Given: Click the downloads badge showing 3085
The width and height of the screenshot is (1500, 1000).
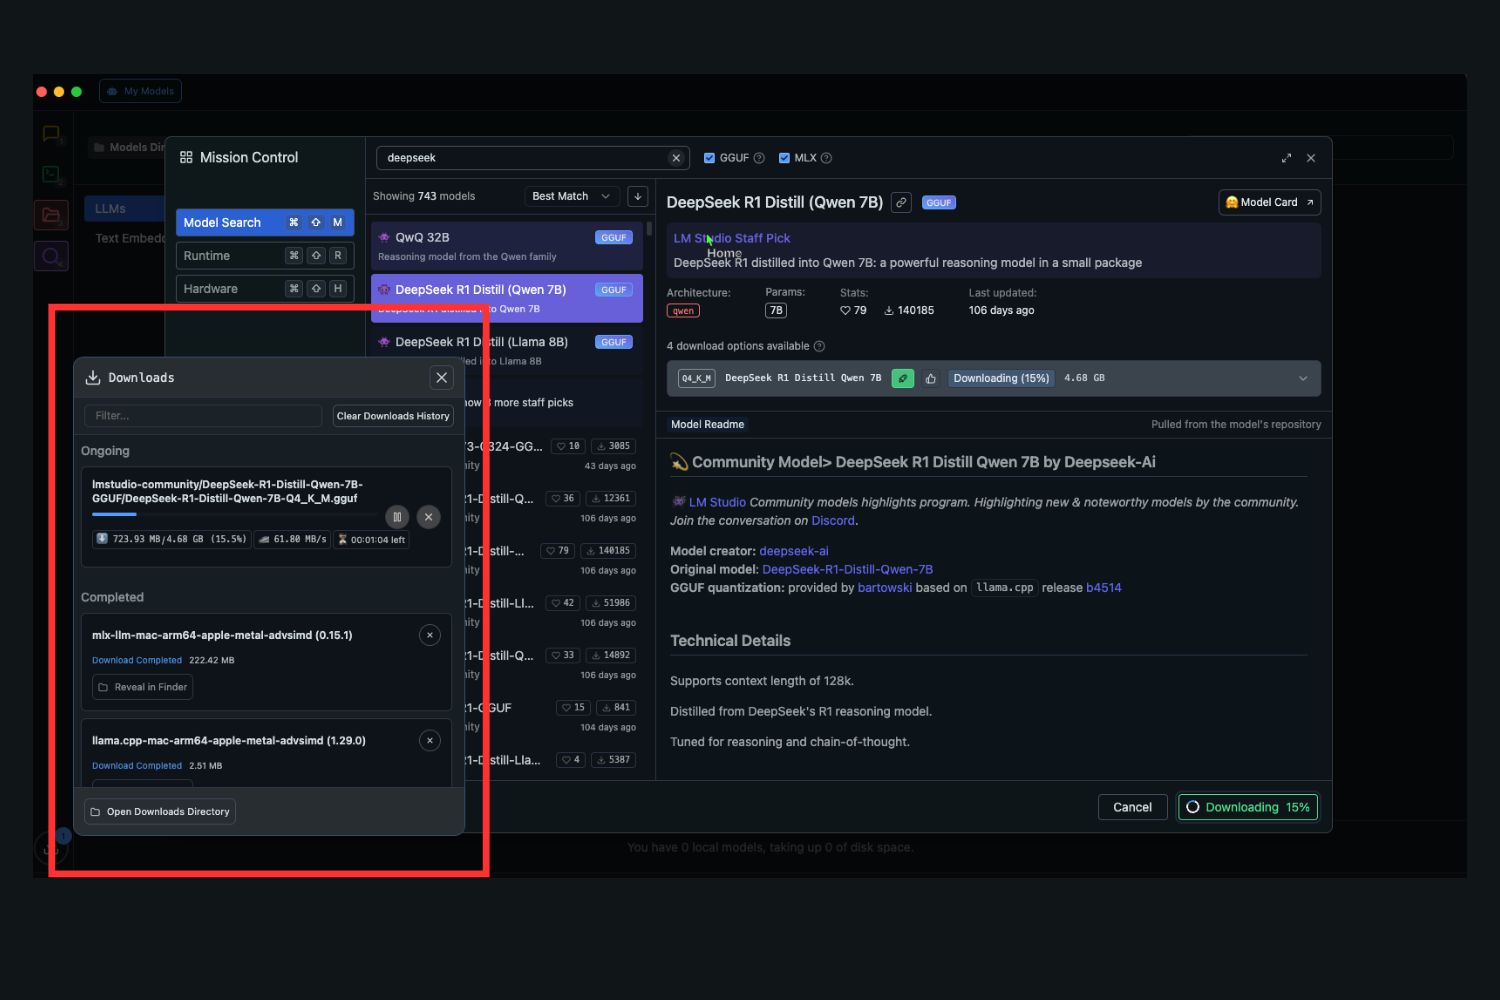Looking at the screenshot, I should 613,446.
